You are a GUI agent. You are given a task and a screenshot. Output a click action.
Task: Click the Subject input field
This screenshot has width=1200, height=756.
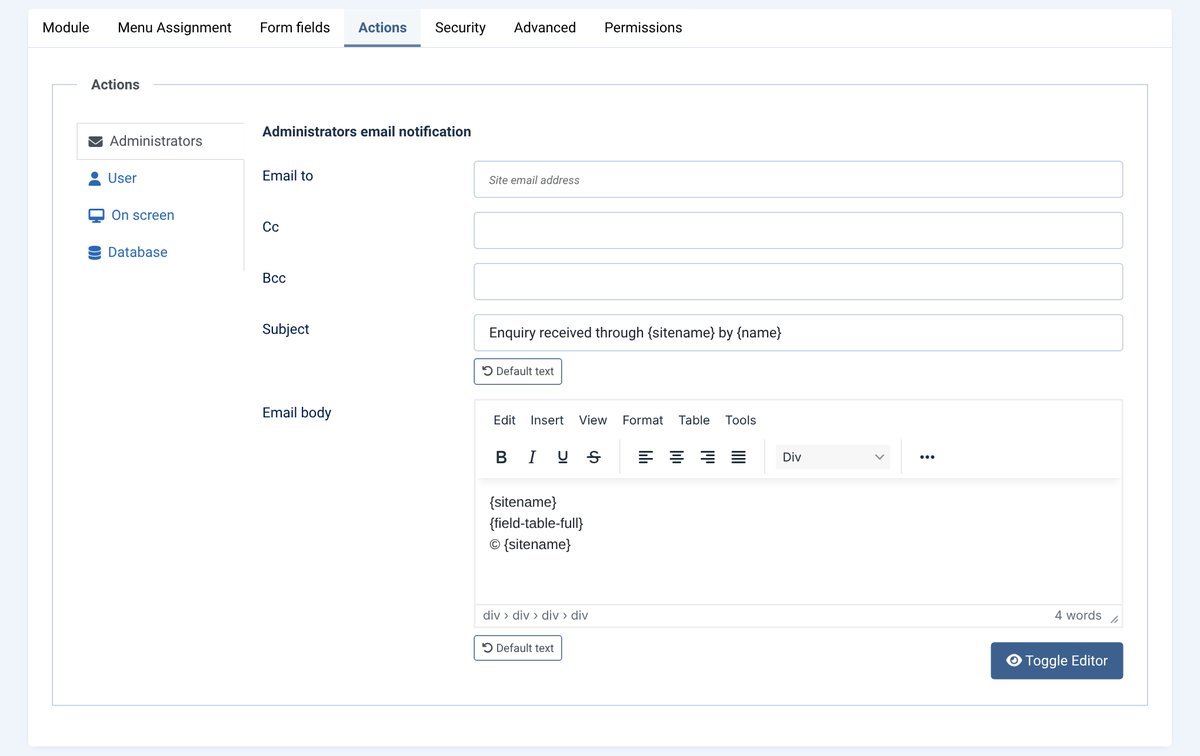798,333
